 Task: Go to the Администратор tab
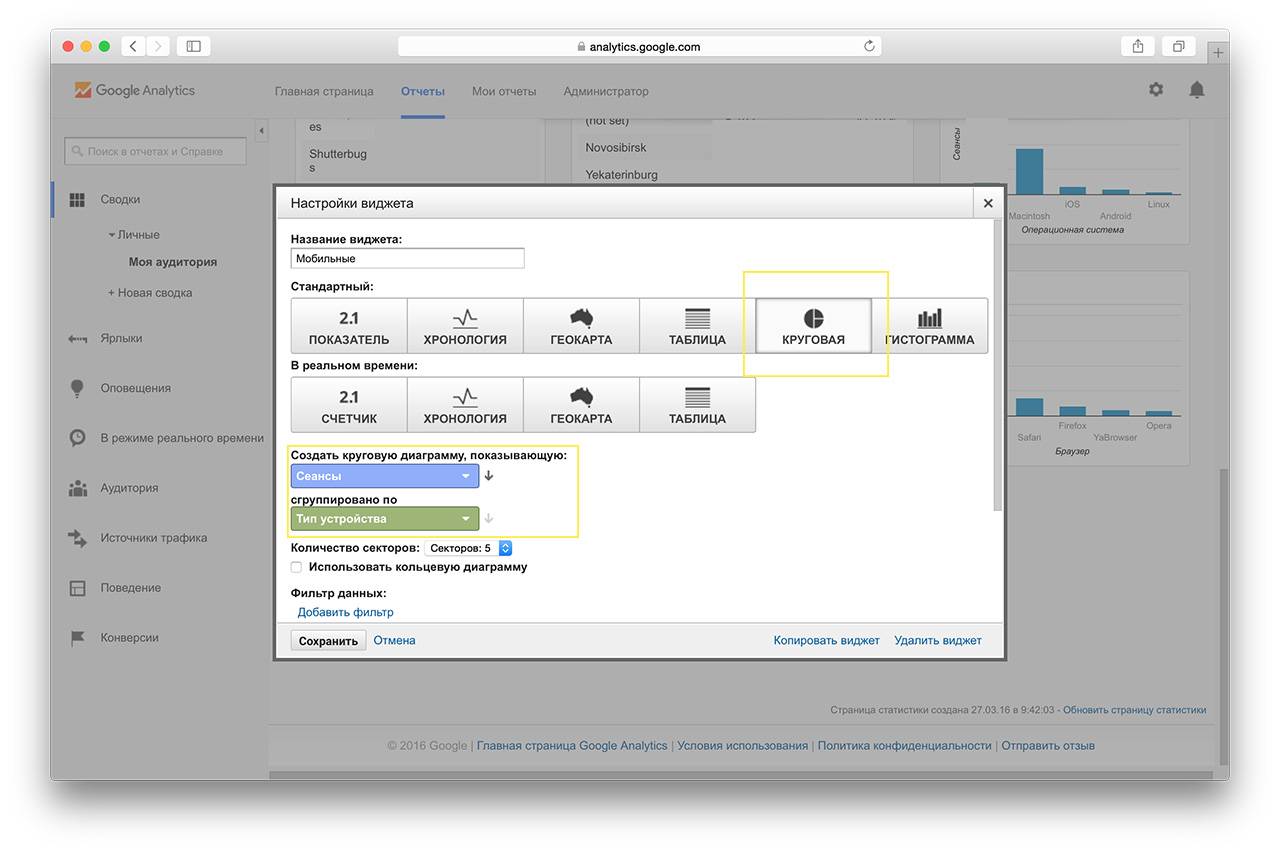tap(606, 91)
